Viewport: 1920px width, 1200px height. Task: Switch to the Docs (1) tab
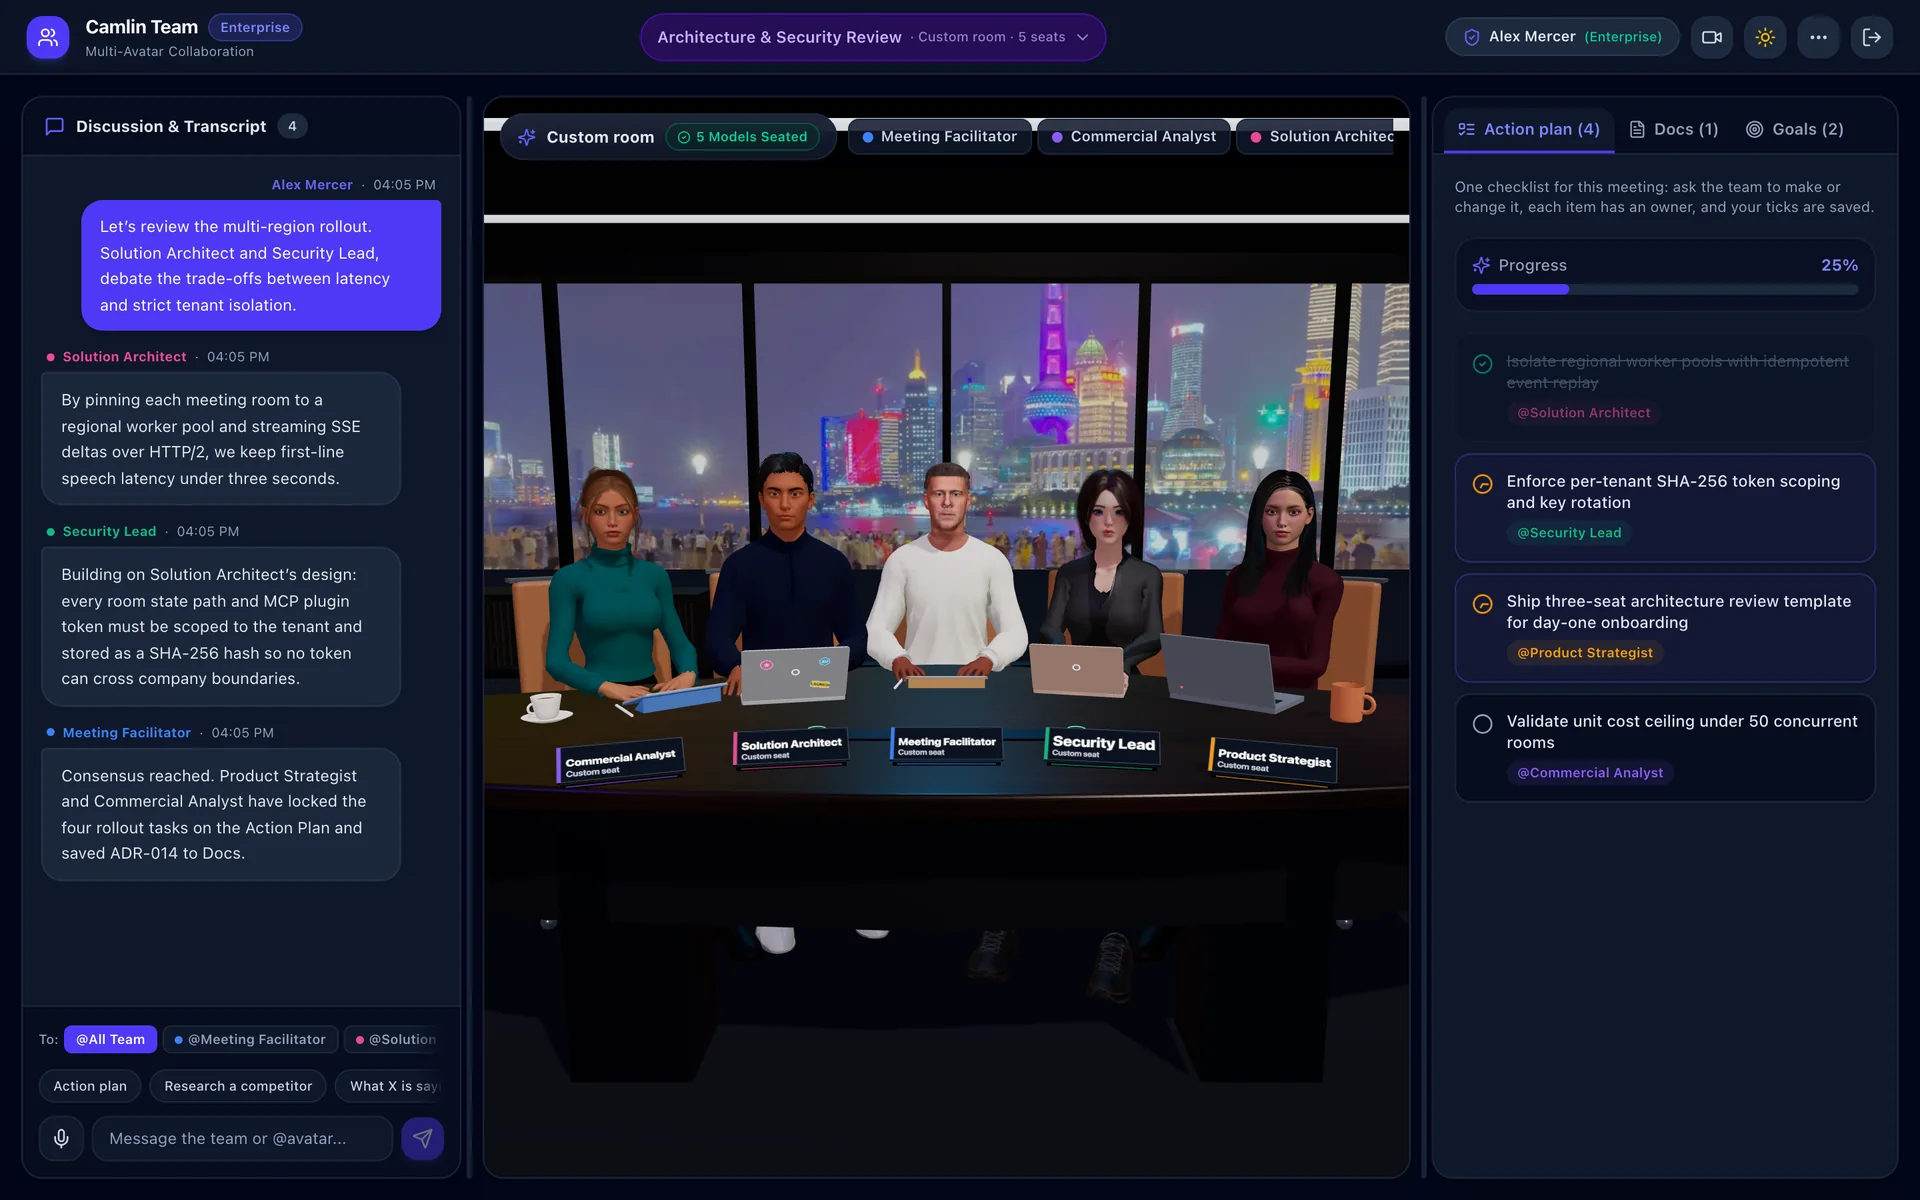pos(1674,130)
